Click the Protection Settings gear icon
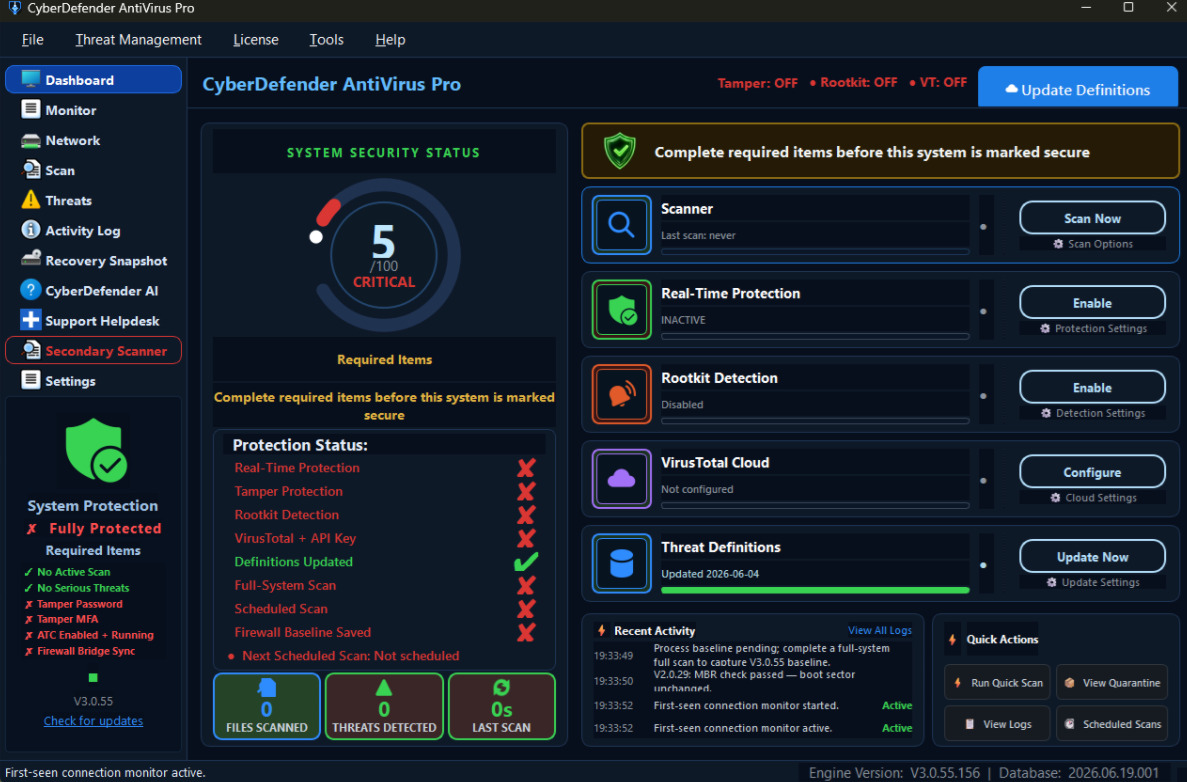Screen dimensions: 1187x782 (x=1045, y=329)
